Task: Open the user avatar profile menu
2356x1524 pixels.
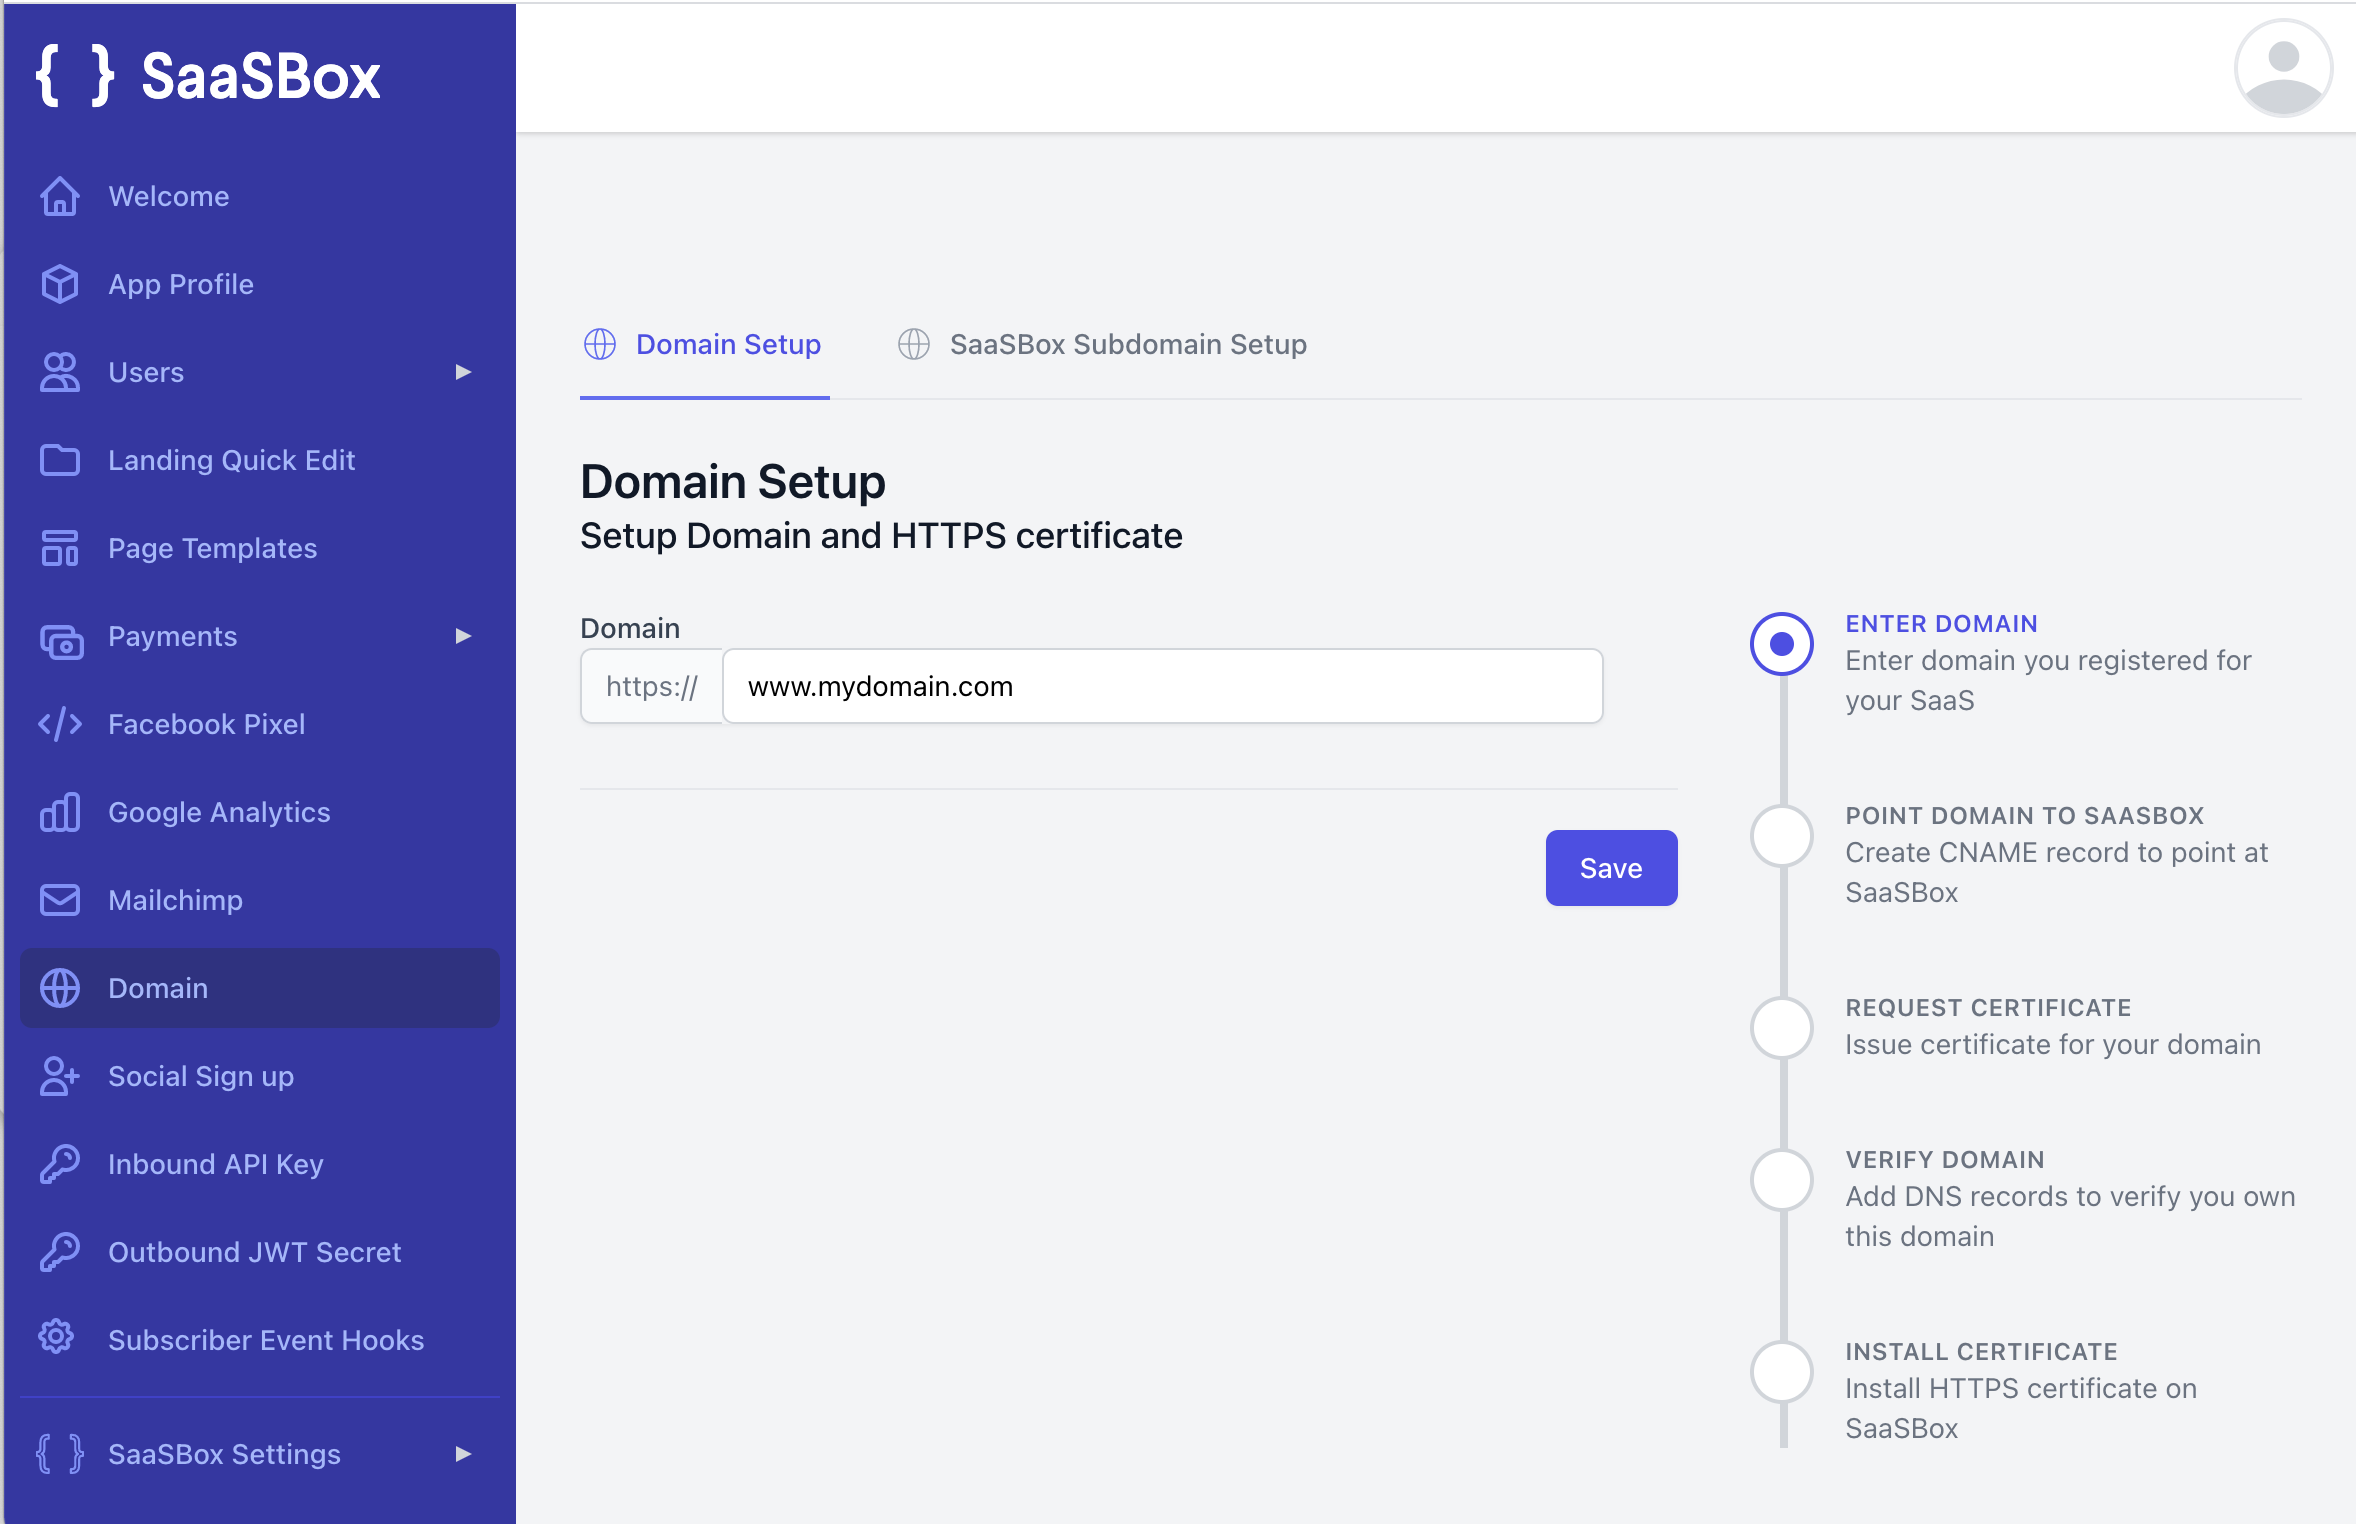Action: [2283, 68]
